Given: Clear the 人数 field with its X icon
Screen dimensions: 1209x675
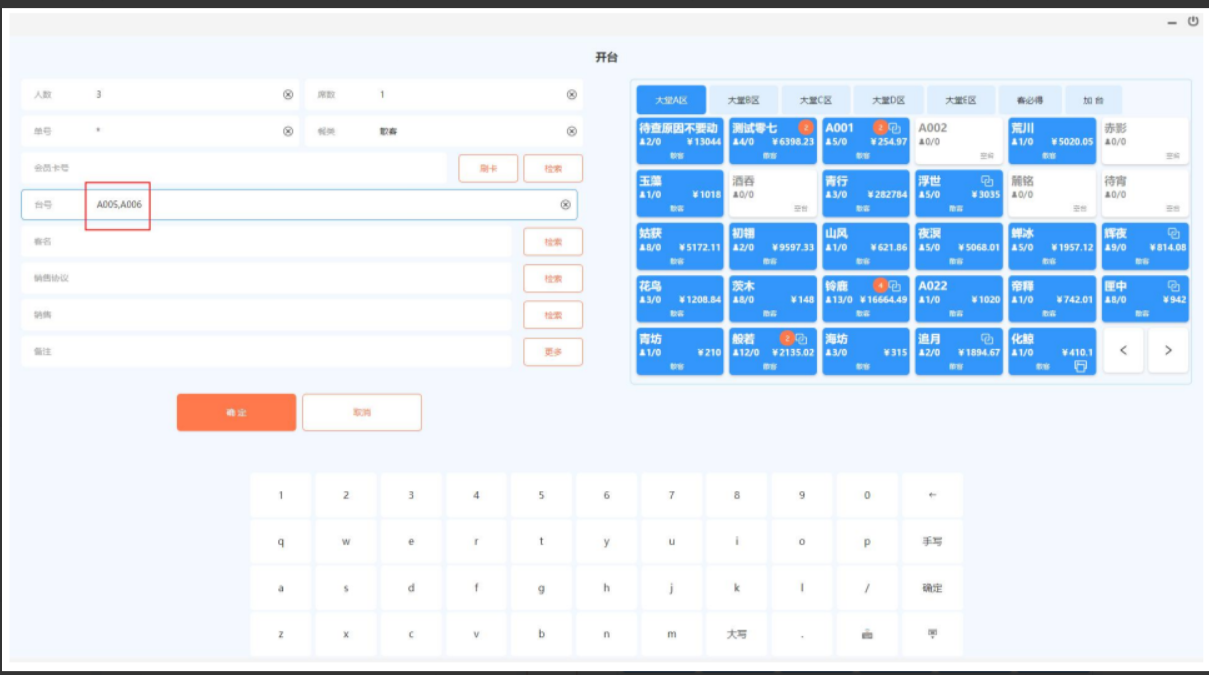Looking at the screenshot, I should (288, 95).
